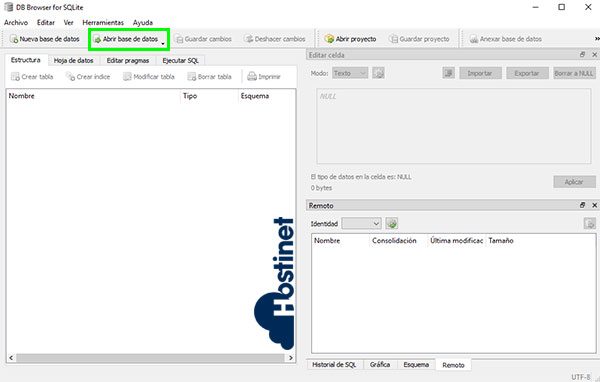Open the Herramientas menu
Screen dimensions: 600x382
point(103,23)
